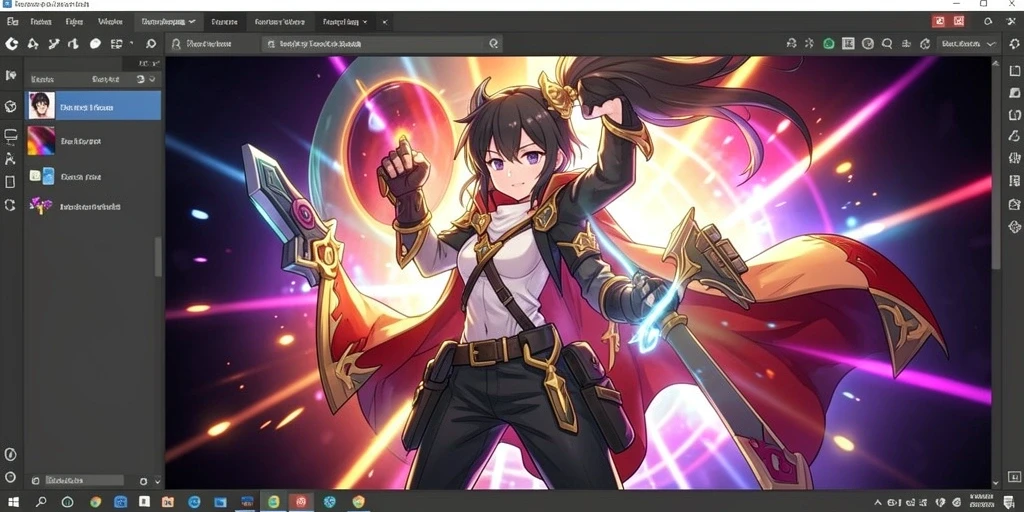Viewport: 1024px width, 512px height.
Task: Click the triangle shape tool icon
Action: pyautogui.click(x=32, y=44)
